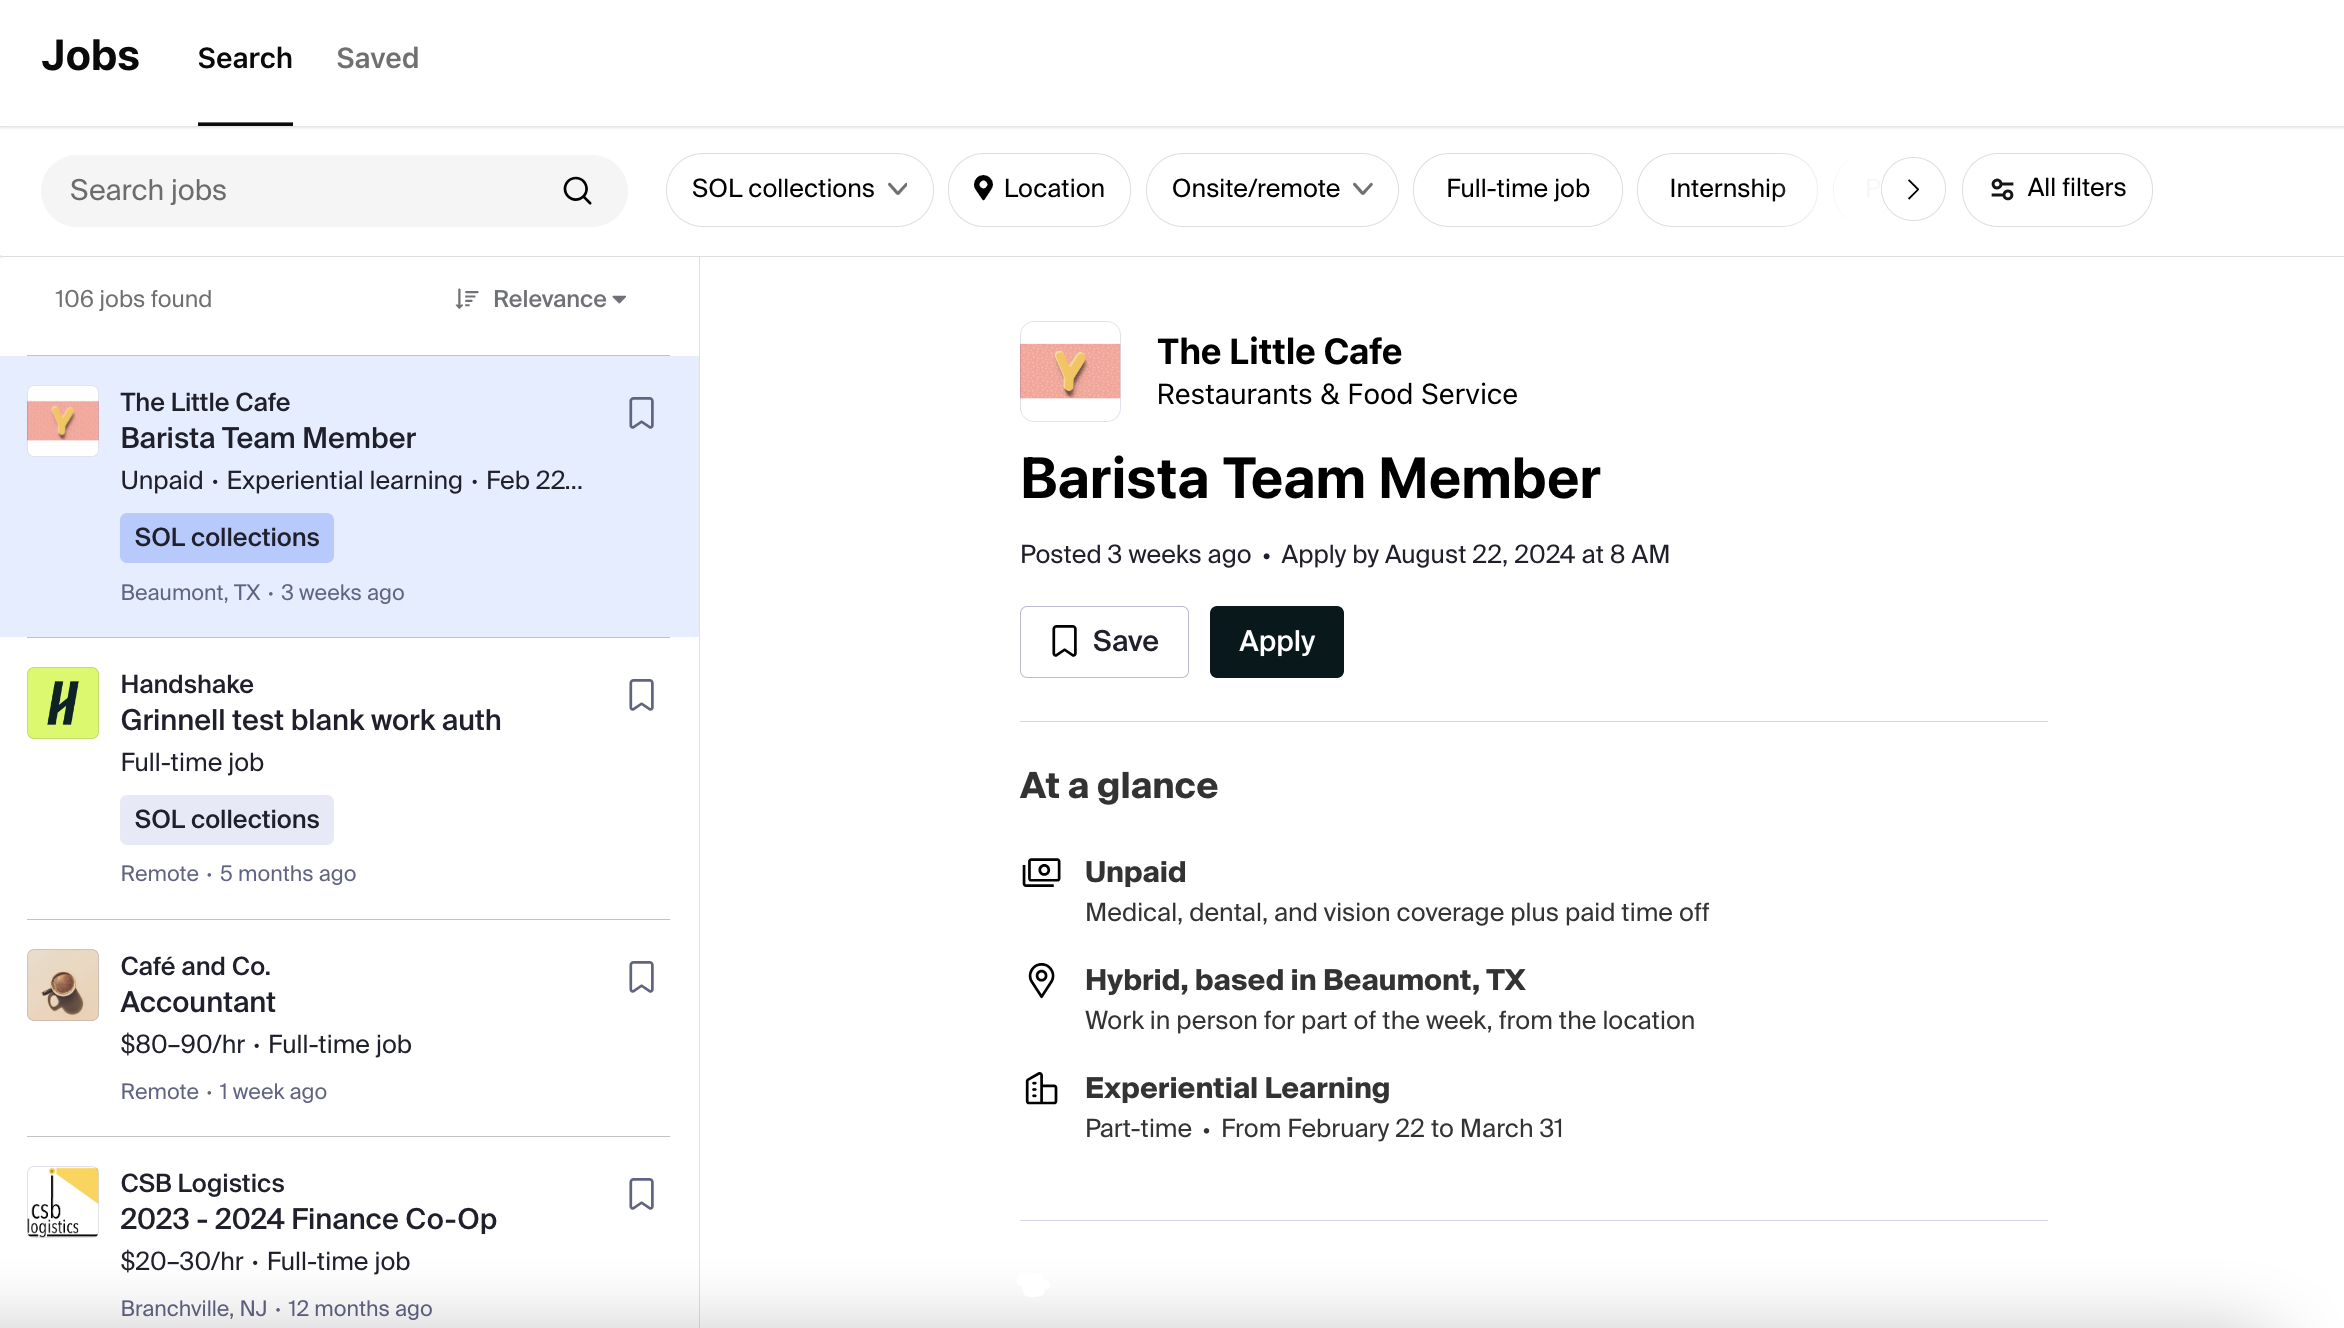Click the magnifying glass search icon
The width and height of the screenshot is (2344, 1328).
pyautogui.click(x=577, y=190)
